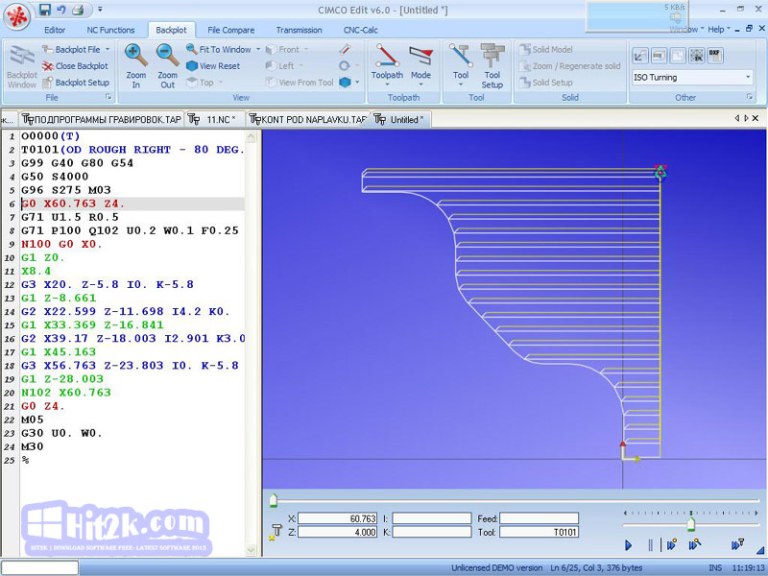Click the simulation progress slider handle
This screenshot has height=576, width=768.
[x=273, y=500]
